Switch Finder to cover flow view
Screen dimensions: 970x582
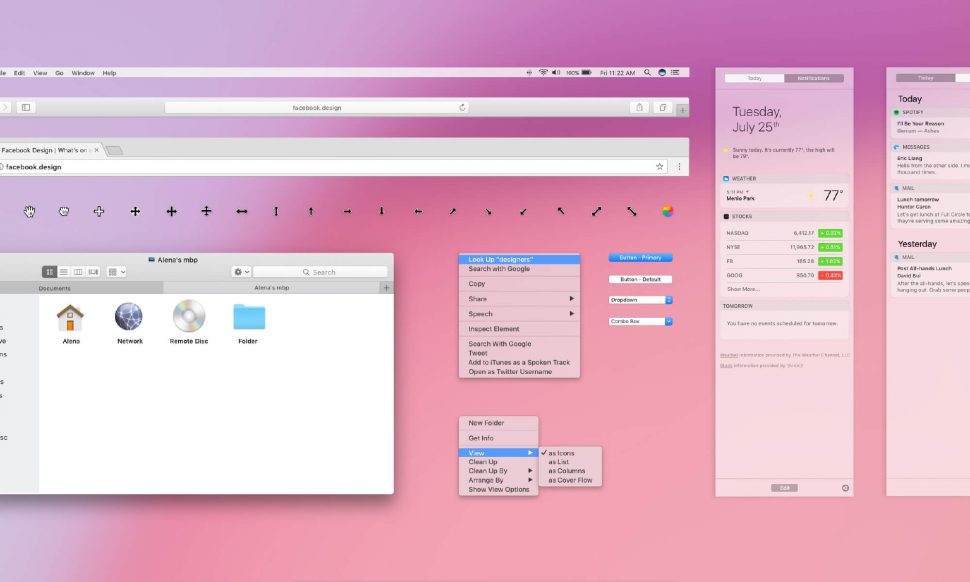coord(92,272)
